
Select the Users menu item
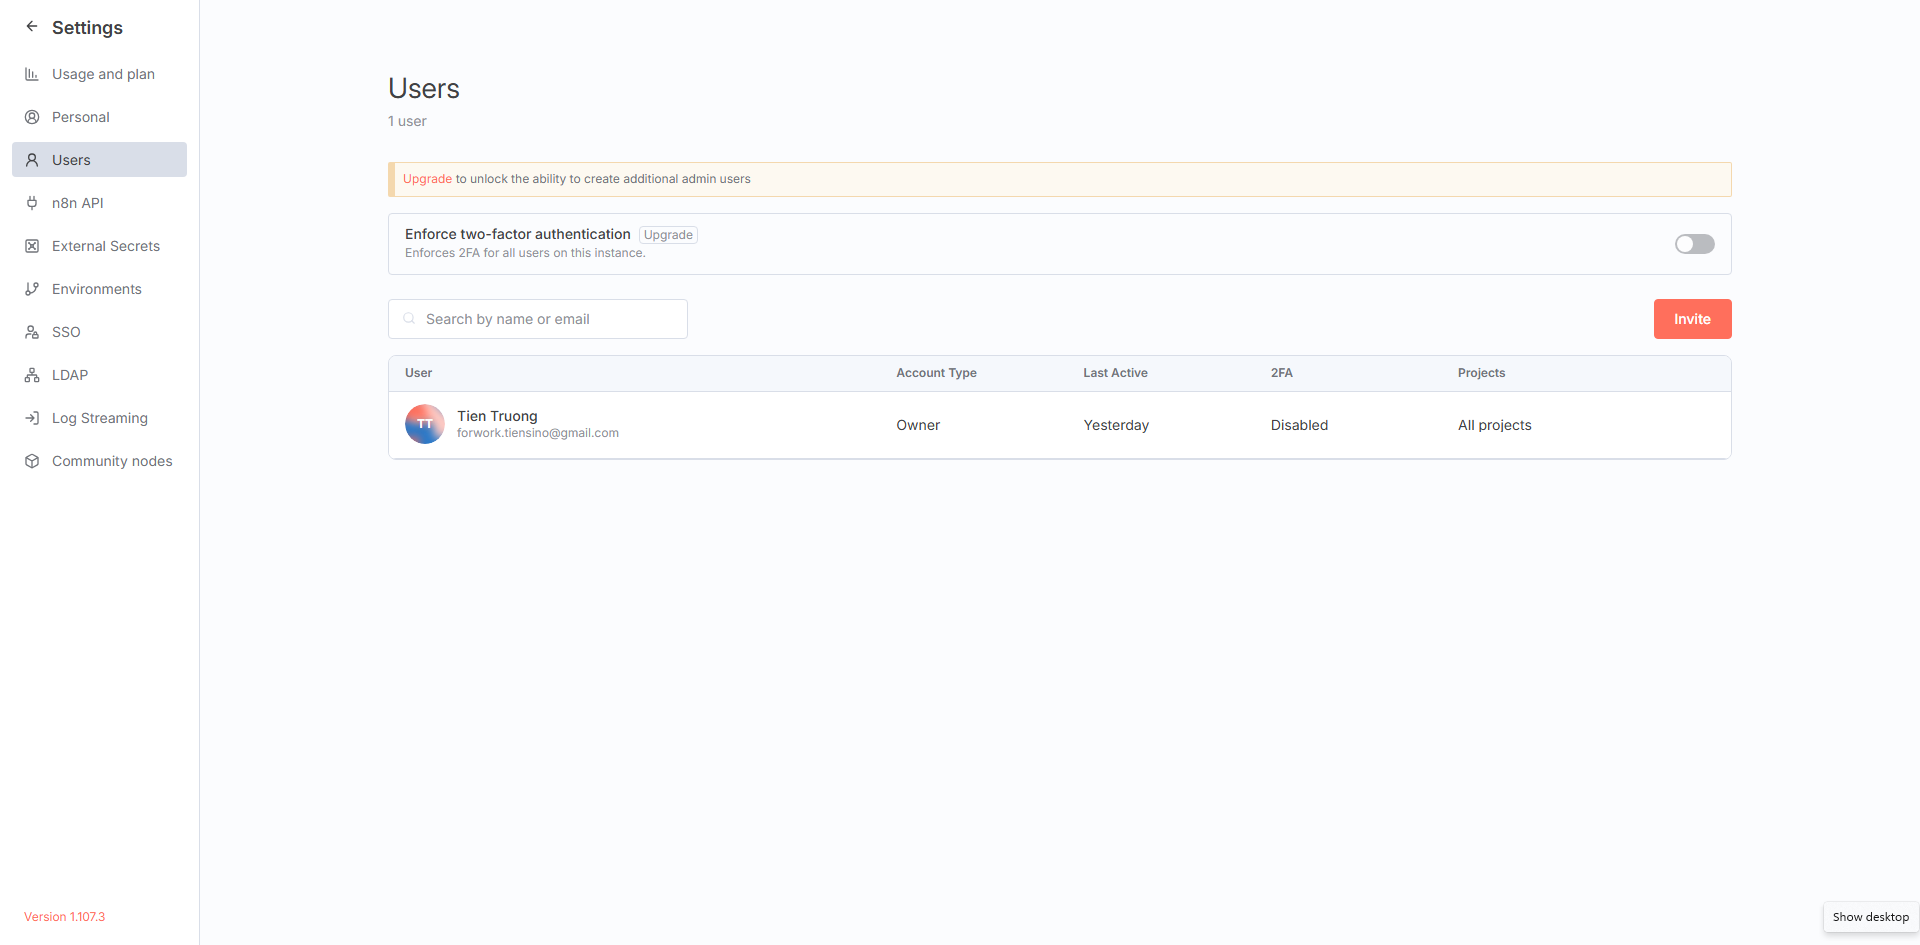coord(99,160)
